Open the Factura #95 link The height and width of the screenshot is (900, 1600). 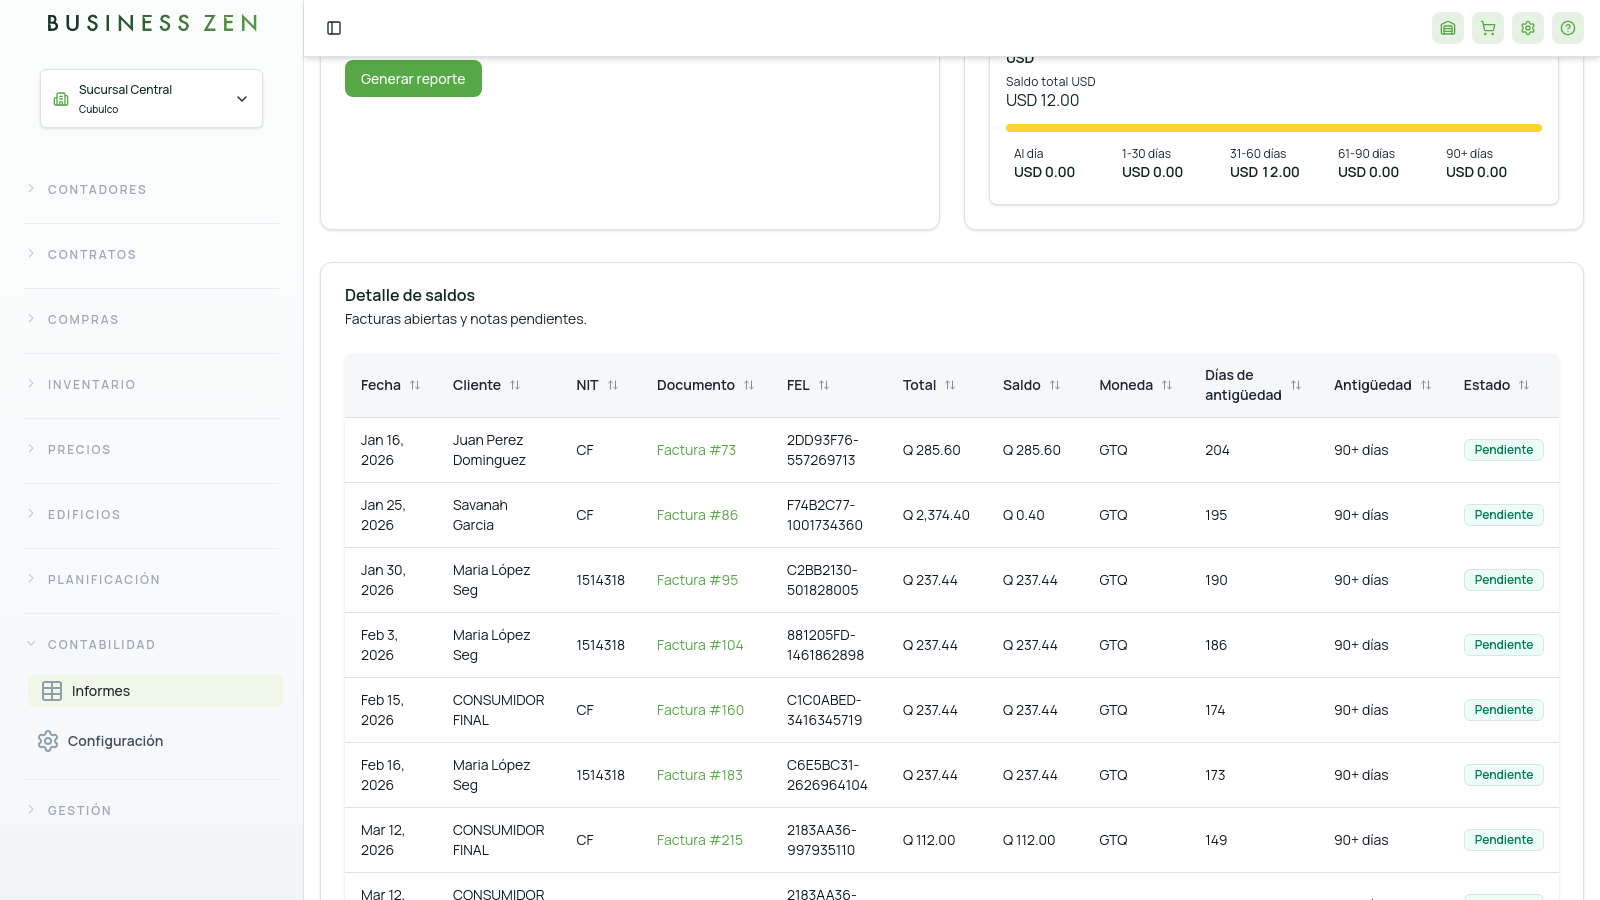pyautogui.click(x=697, y=580)
